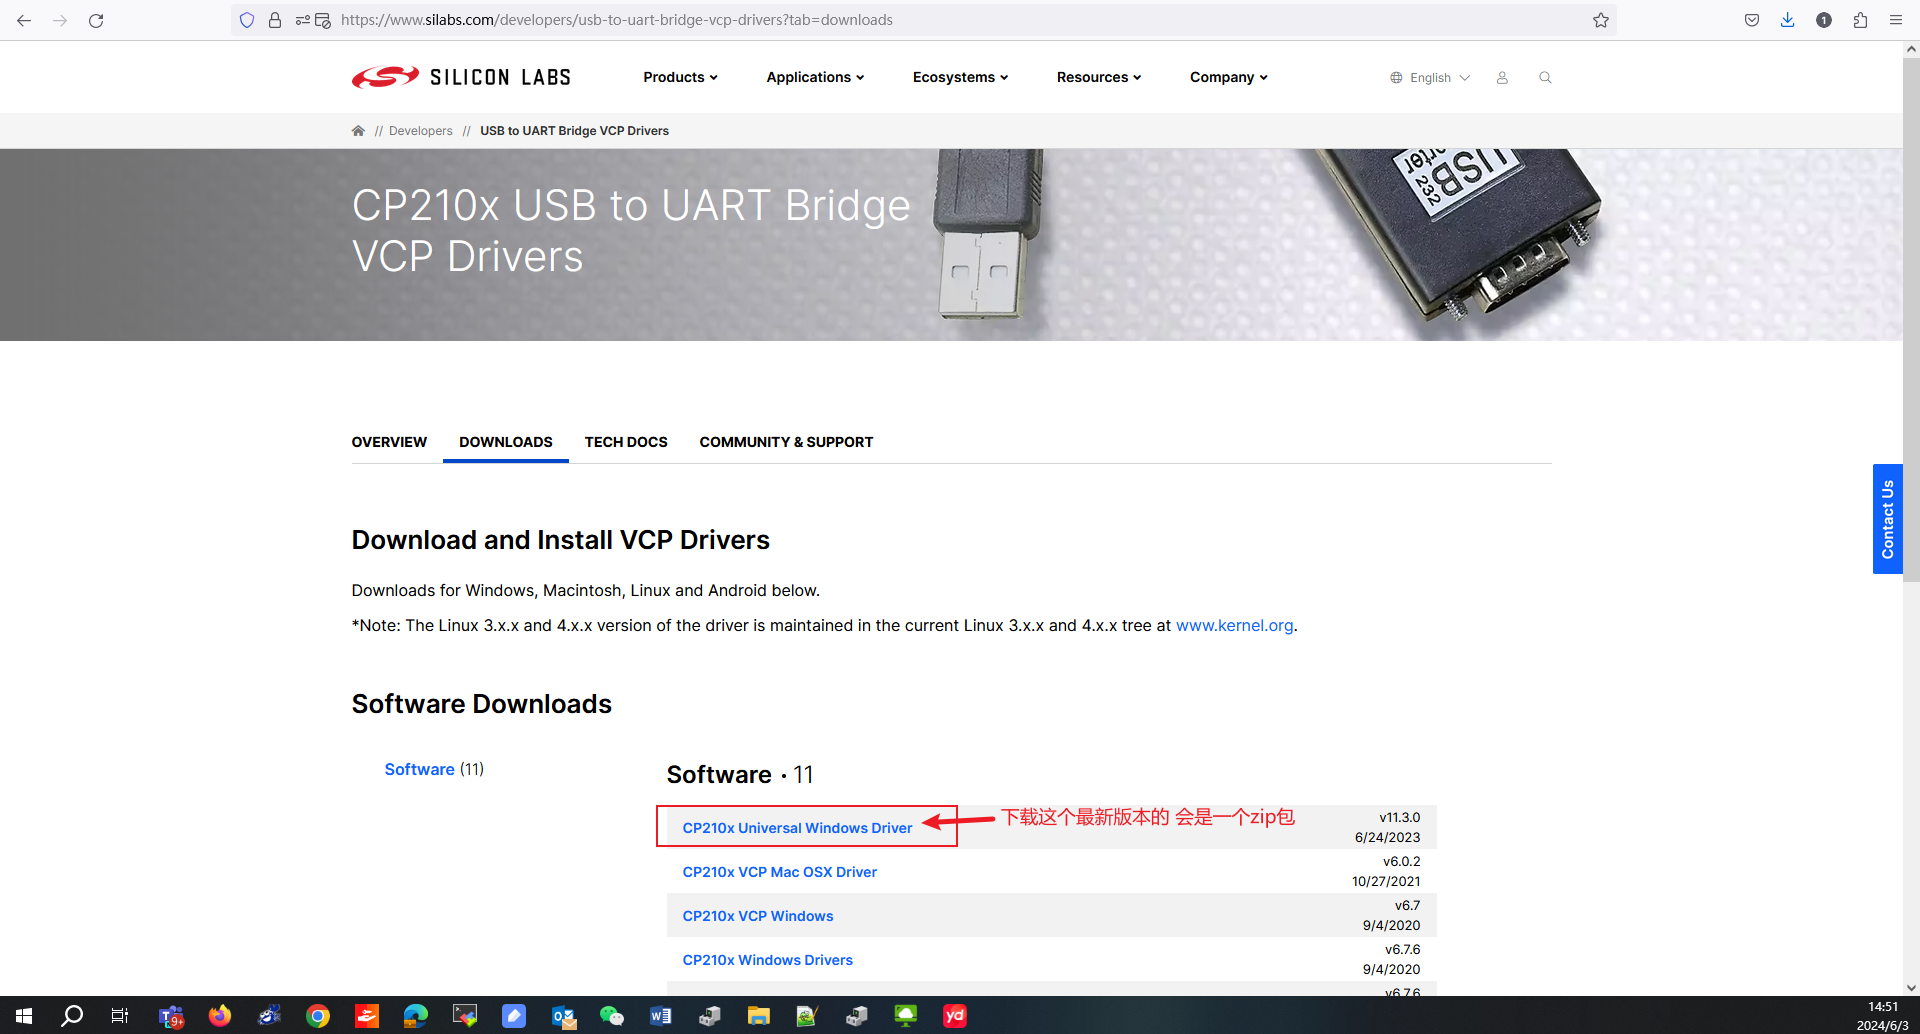Open WeChat from the taskbar
1920x1034 pixels.
pos(611,1016)
